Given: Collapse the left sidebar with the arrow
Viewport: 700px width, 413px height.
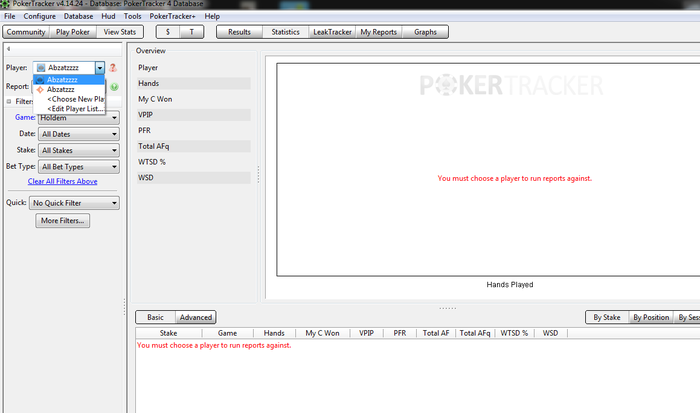Looking at the screenshot, I should [8, 49].
